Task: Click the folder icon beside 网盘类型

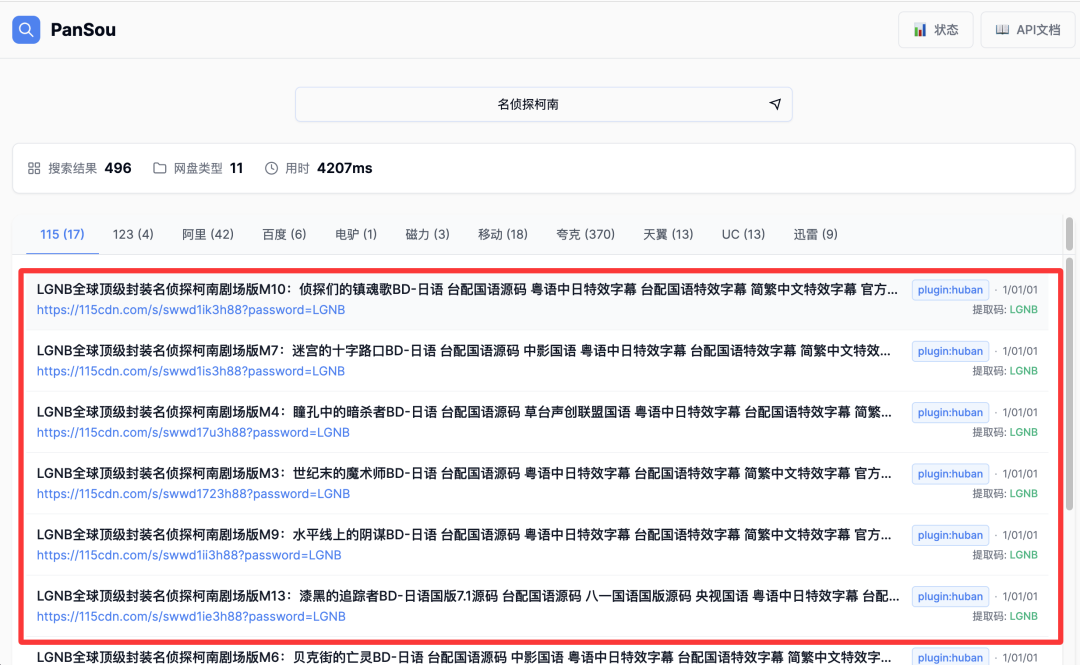Action: 160,168
